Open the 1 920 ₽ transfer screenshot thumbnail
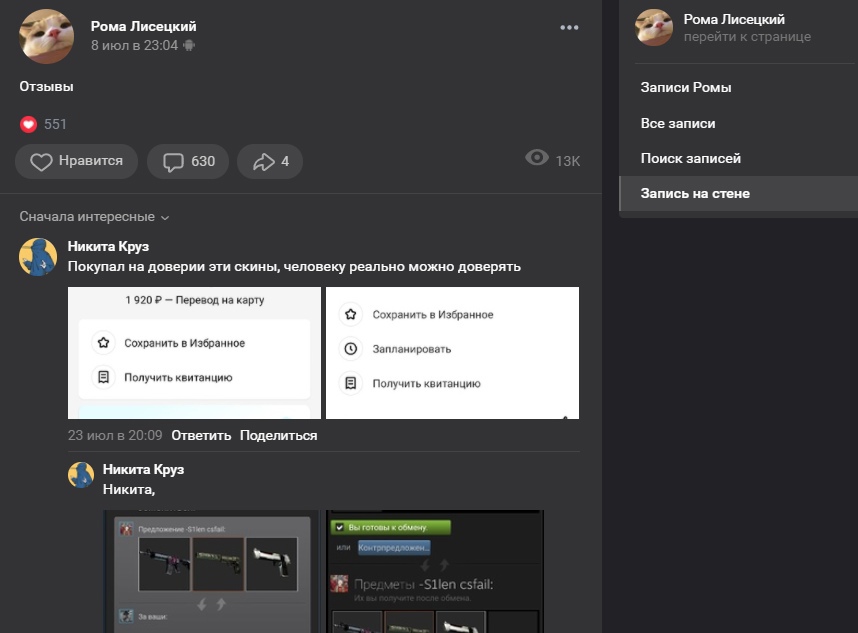 (x=194, y=353)
